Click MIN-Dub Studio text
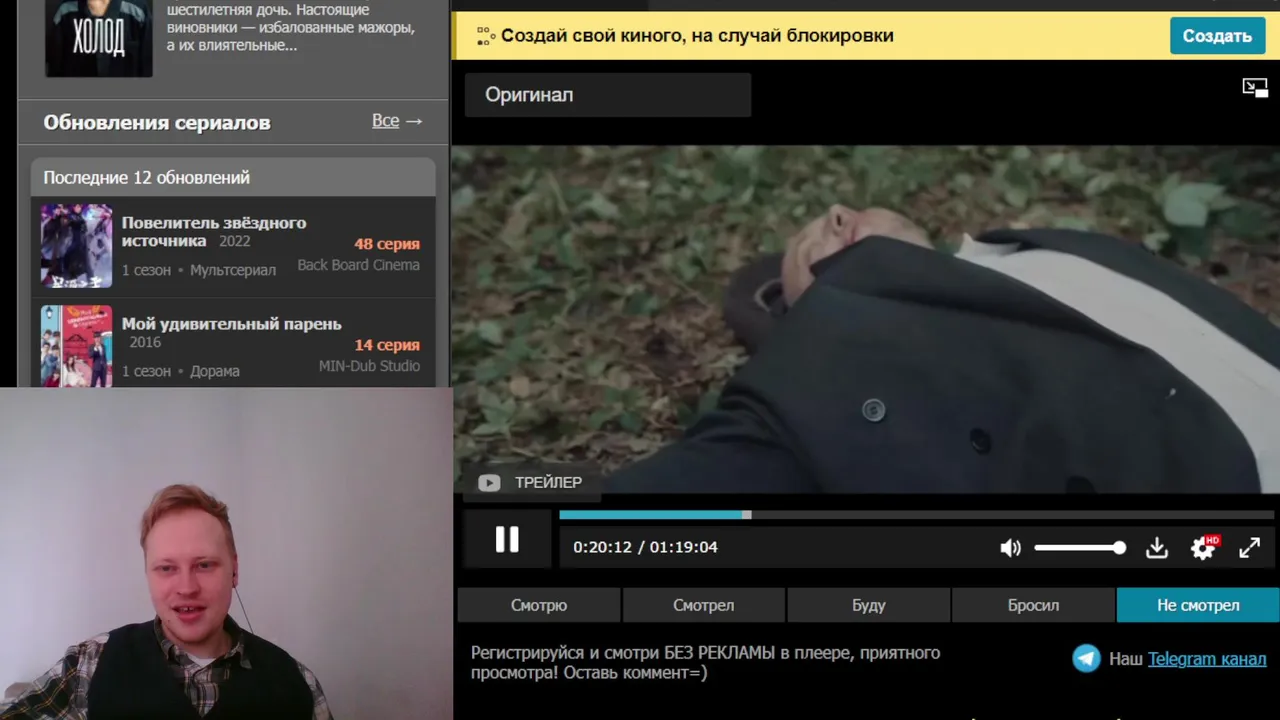Screen dimensions: 1280x720 [369, 366]
